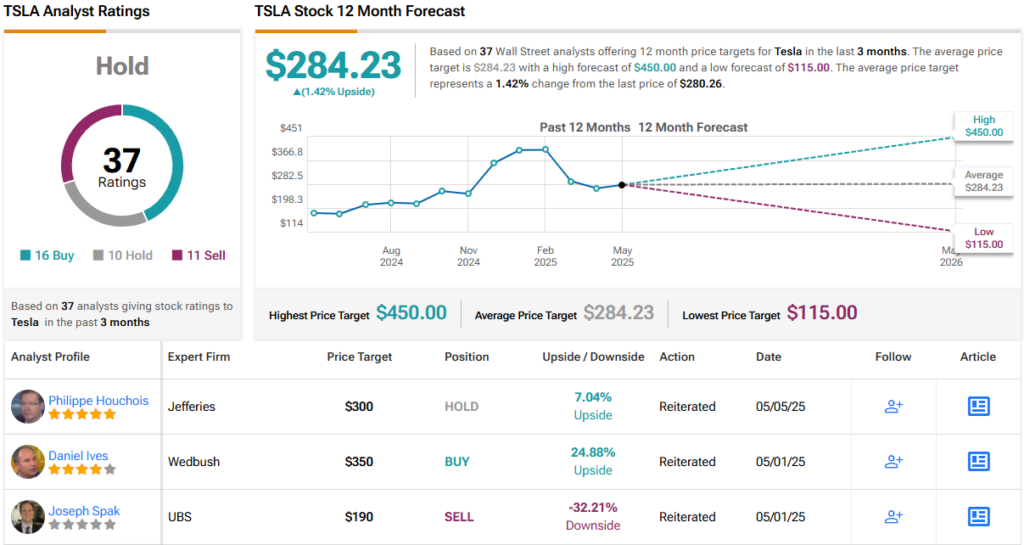Screen dimensions: 1024x545
Task: Click the Hold consensus rating heading
Action: tap(122, 66)
